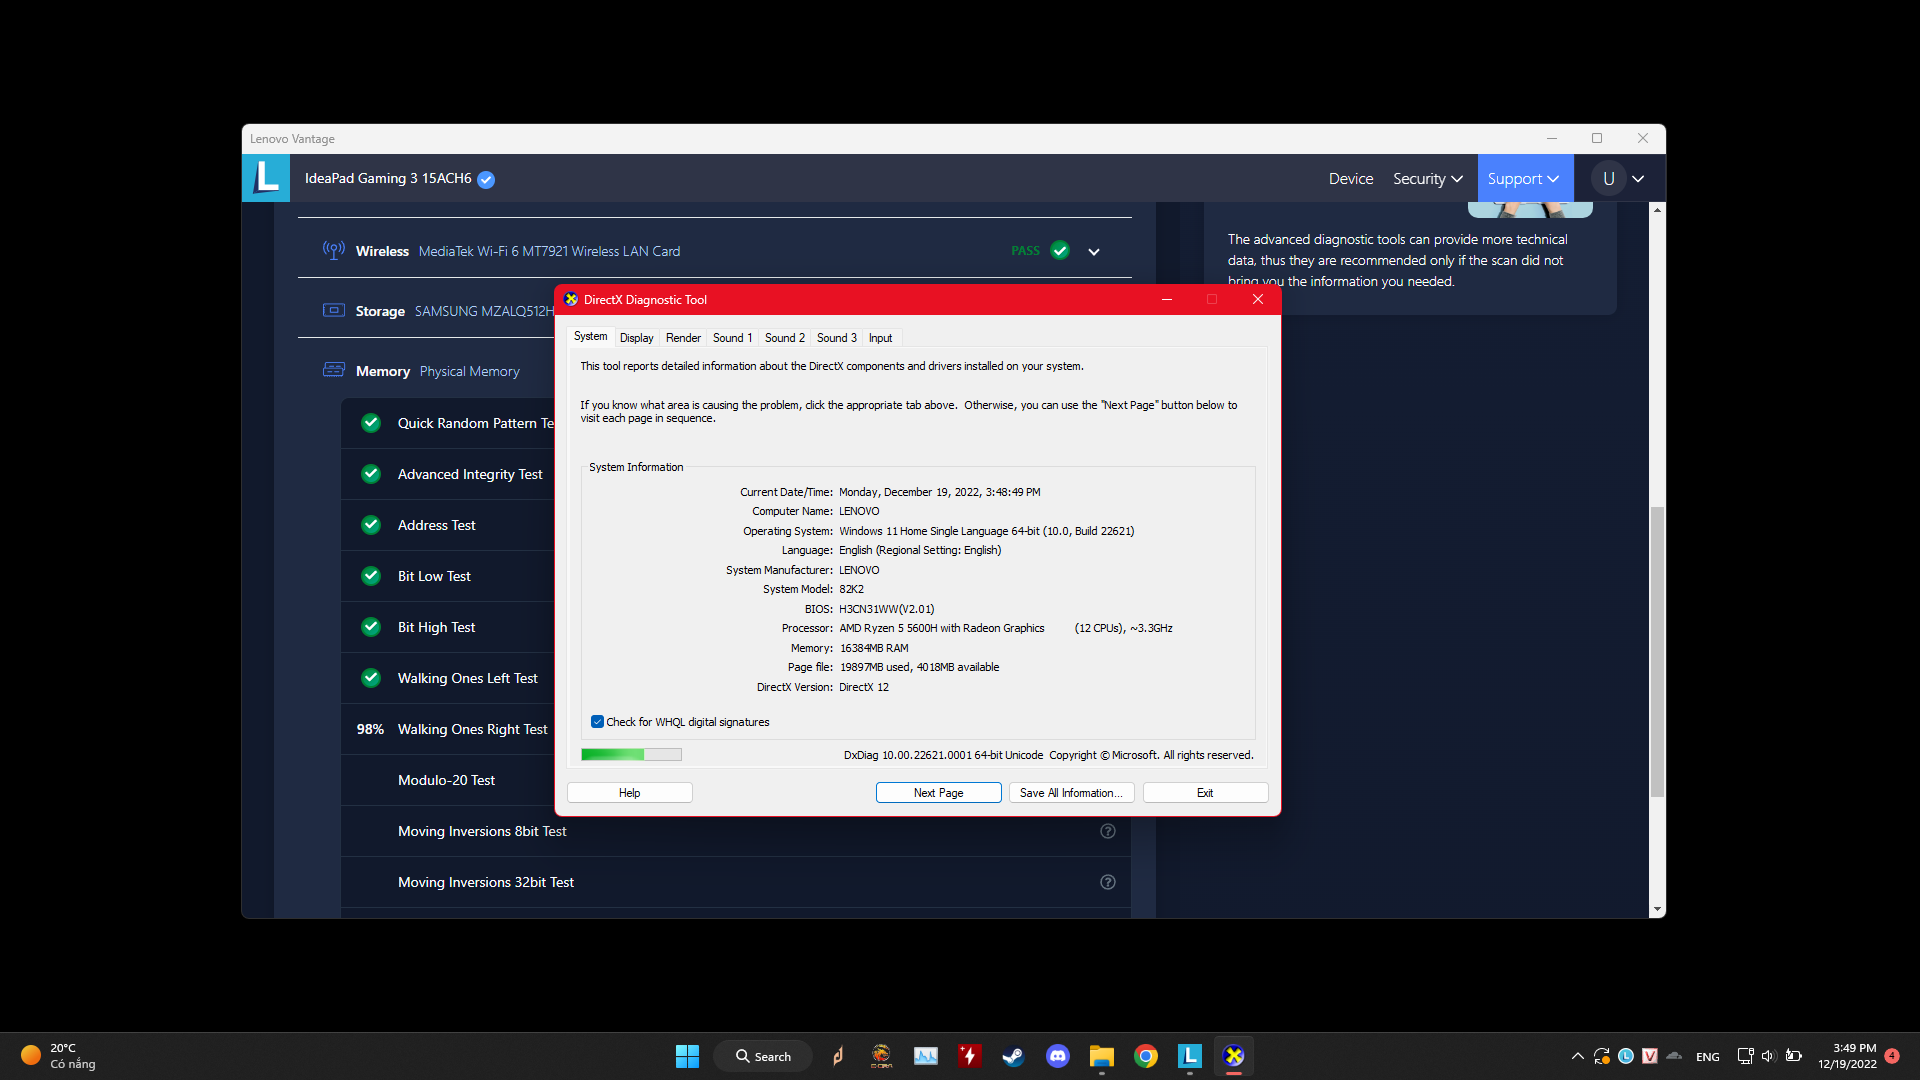The image size is (1920, 1080).
Task: Click the Lenovo Vantage L logo icon
Action: [x=266, y=178]
